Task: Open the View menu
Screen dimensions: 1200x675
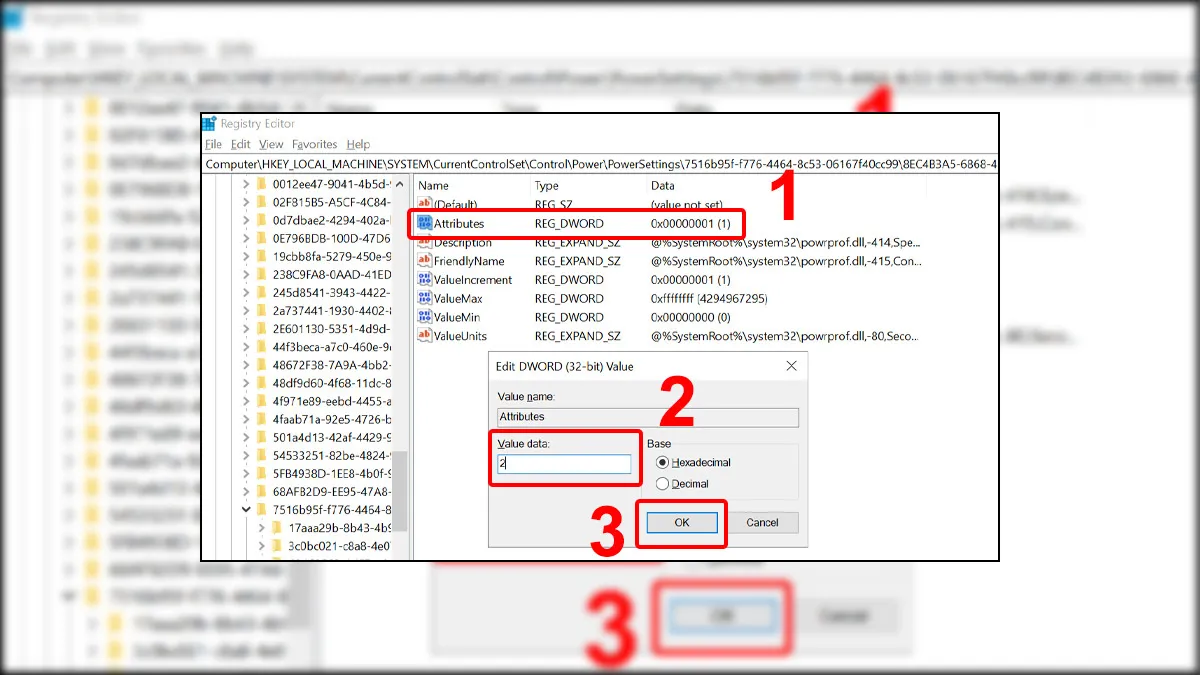Action: point(270,144)
